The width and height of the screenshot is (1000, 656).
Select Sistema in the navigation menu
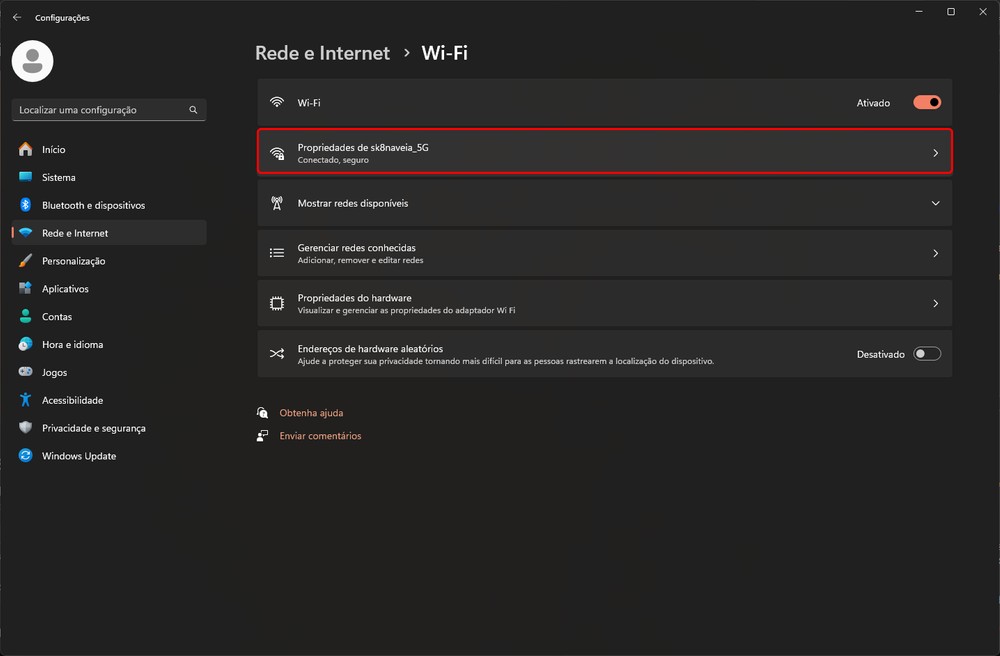58,177
